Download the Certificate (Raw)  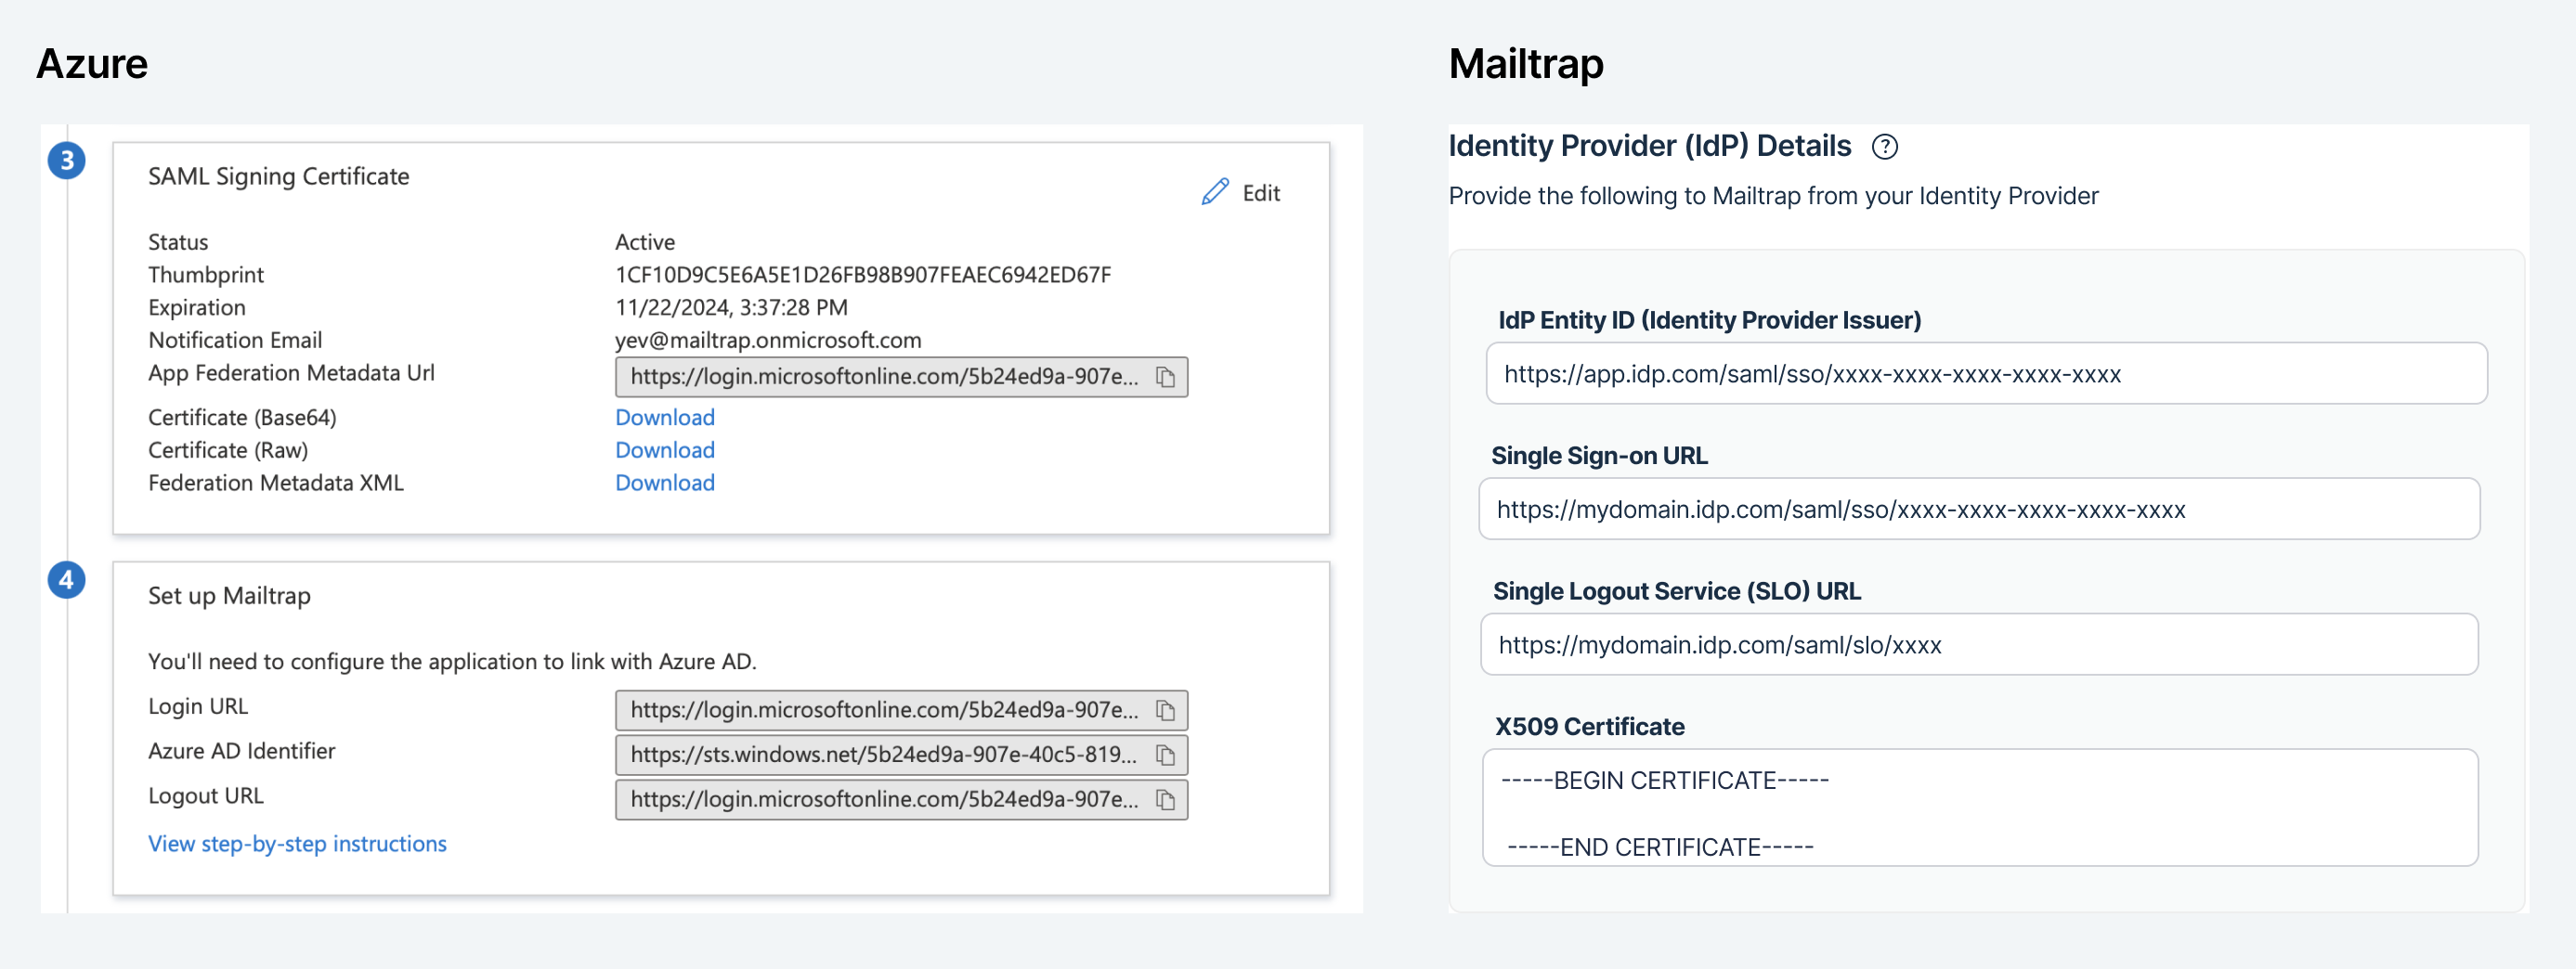664,450
